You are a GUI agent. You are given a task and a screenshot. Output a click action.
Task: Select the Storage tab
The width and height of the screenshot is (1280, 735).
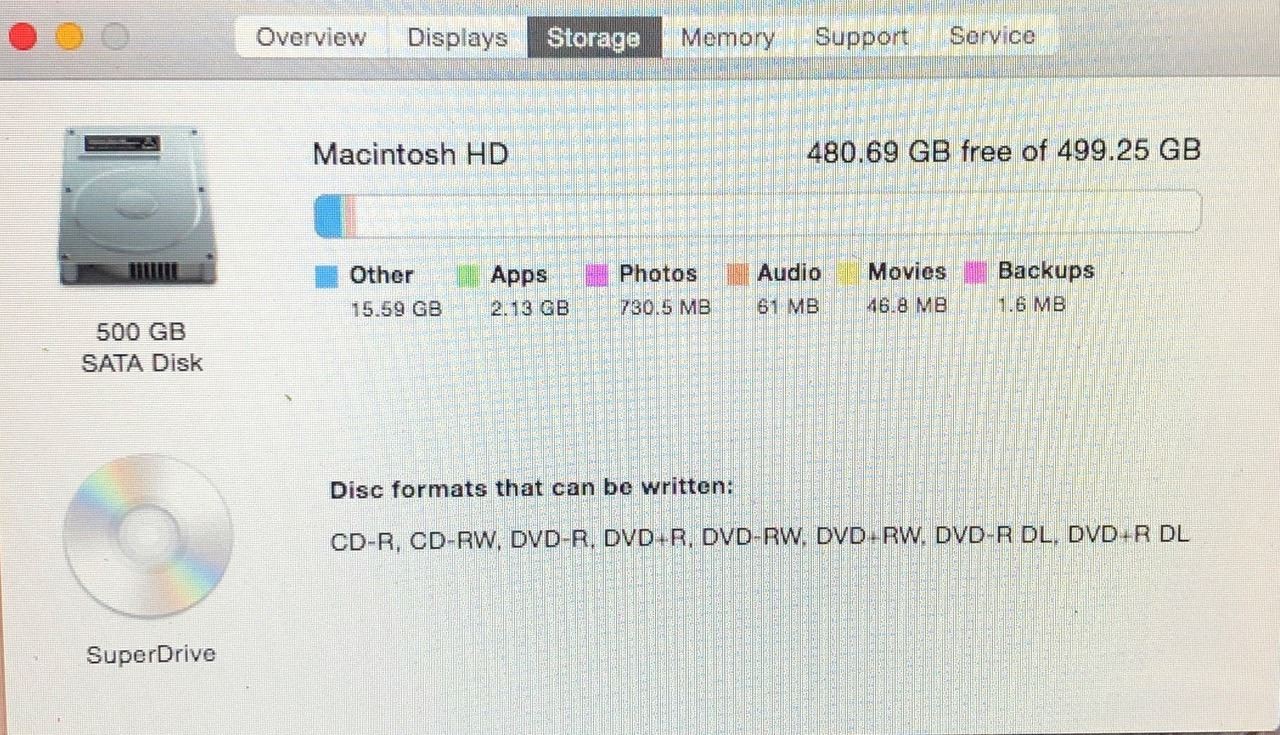(594, 38)
